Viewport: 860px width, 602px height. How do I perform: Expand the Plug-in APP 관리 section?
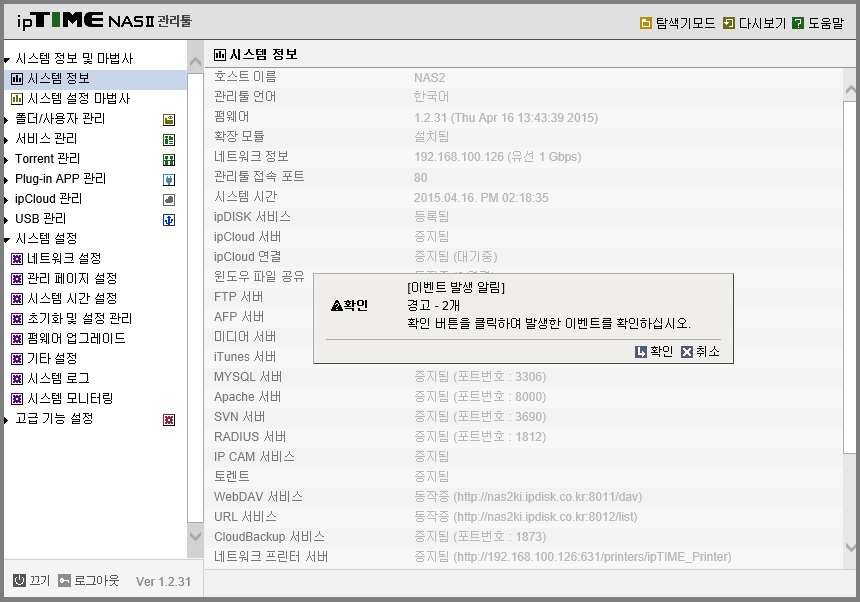tap(6, 180)
